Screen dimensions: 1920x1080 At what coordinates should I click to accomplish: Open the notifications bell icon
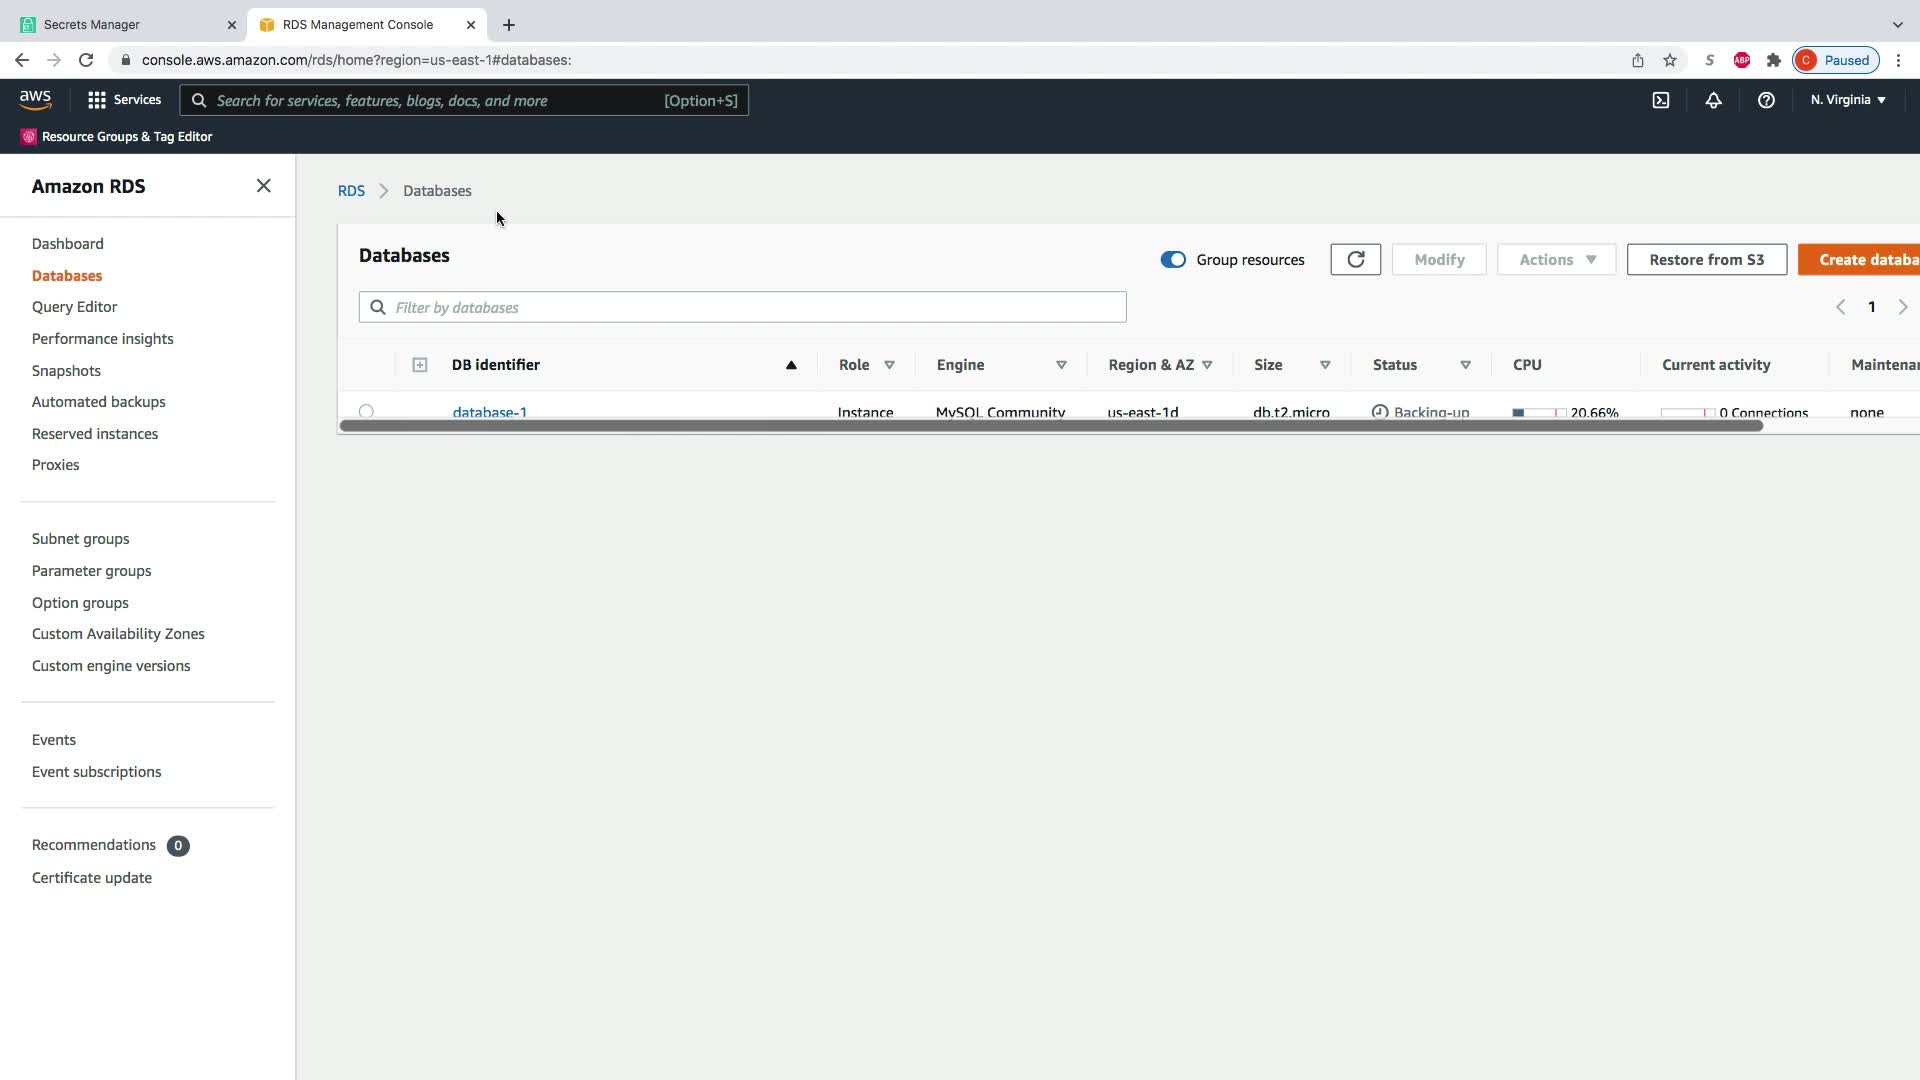point(1713,100)
